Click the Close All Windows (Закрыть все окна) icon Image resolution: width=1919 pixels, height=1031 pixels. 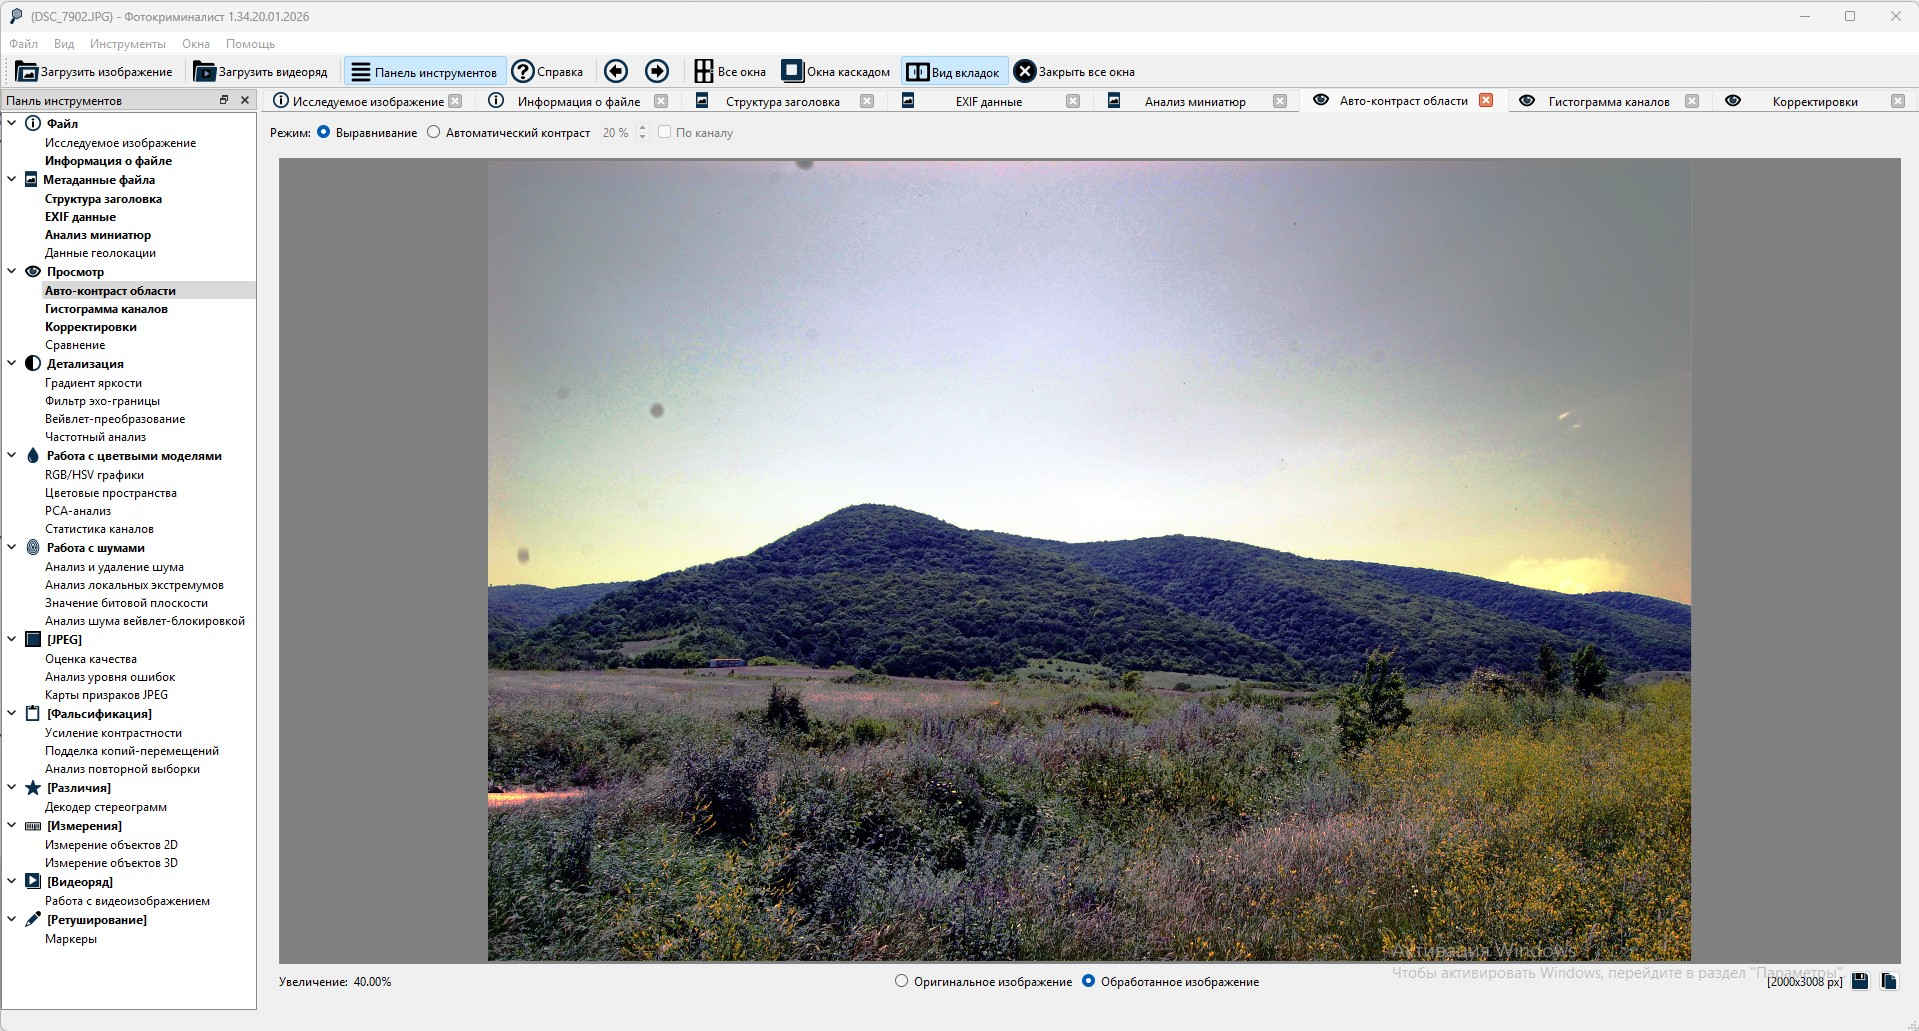(x=1024, y=72)
